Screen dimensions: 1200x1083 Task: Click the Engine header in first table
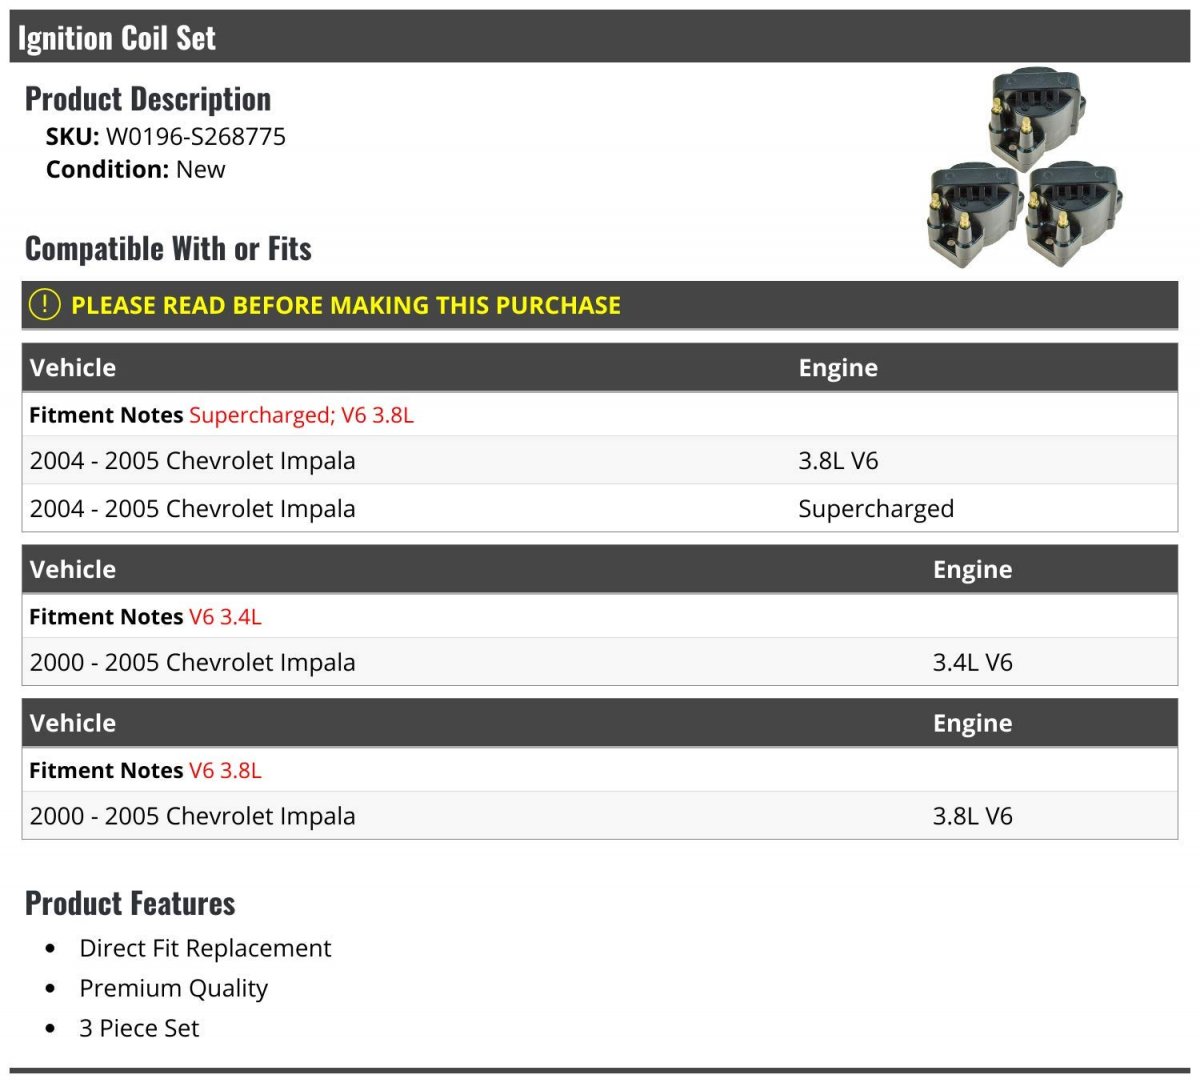(838, 368)
